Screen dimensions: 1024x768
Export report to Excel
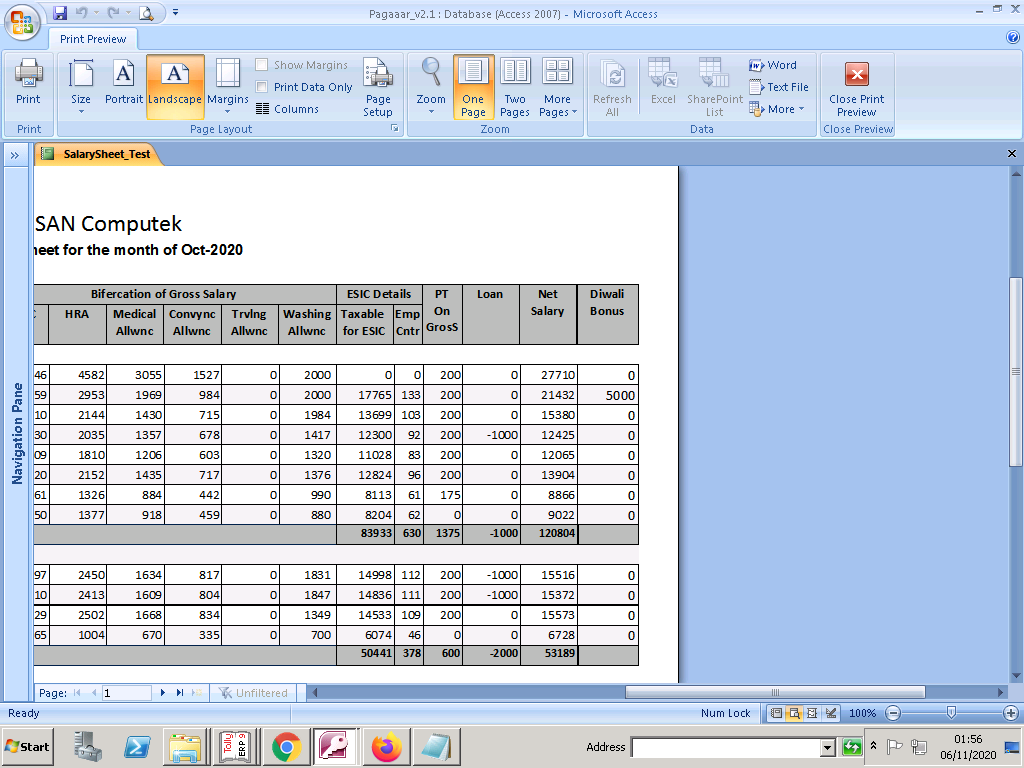click(x=663, y=82)
